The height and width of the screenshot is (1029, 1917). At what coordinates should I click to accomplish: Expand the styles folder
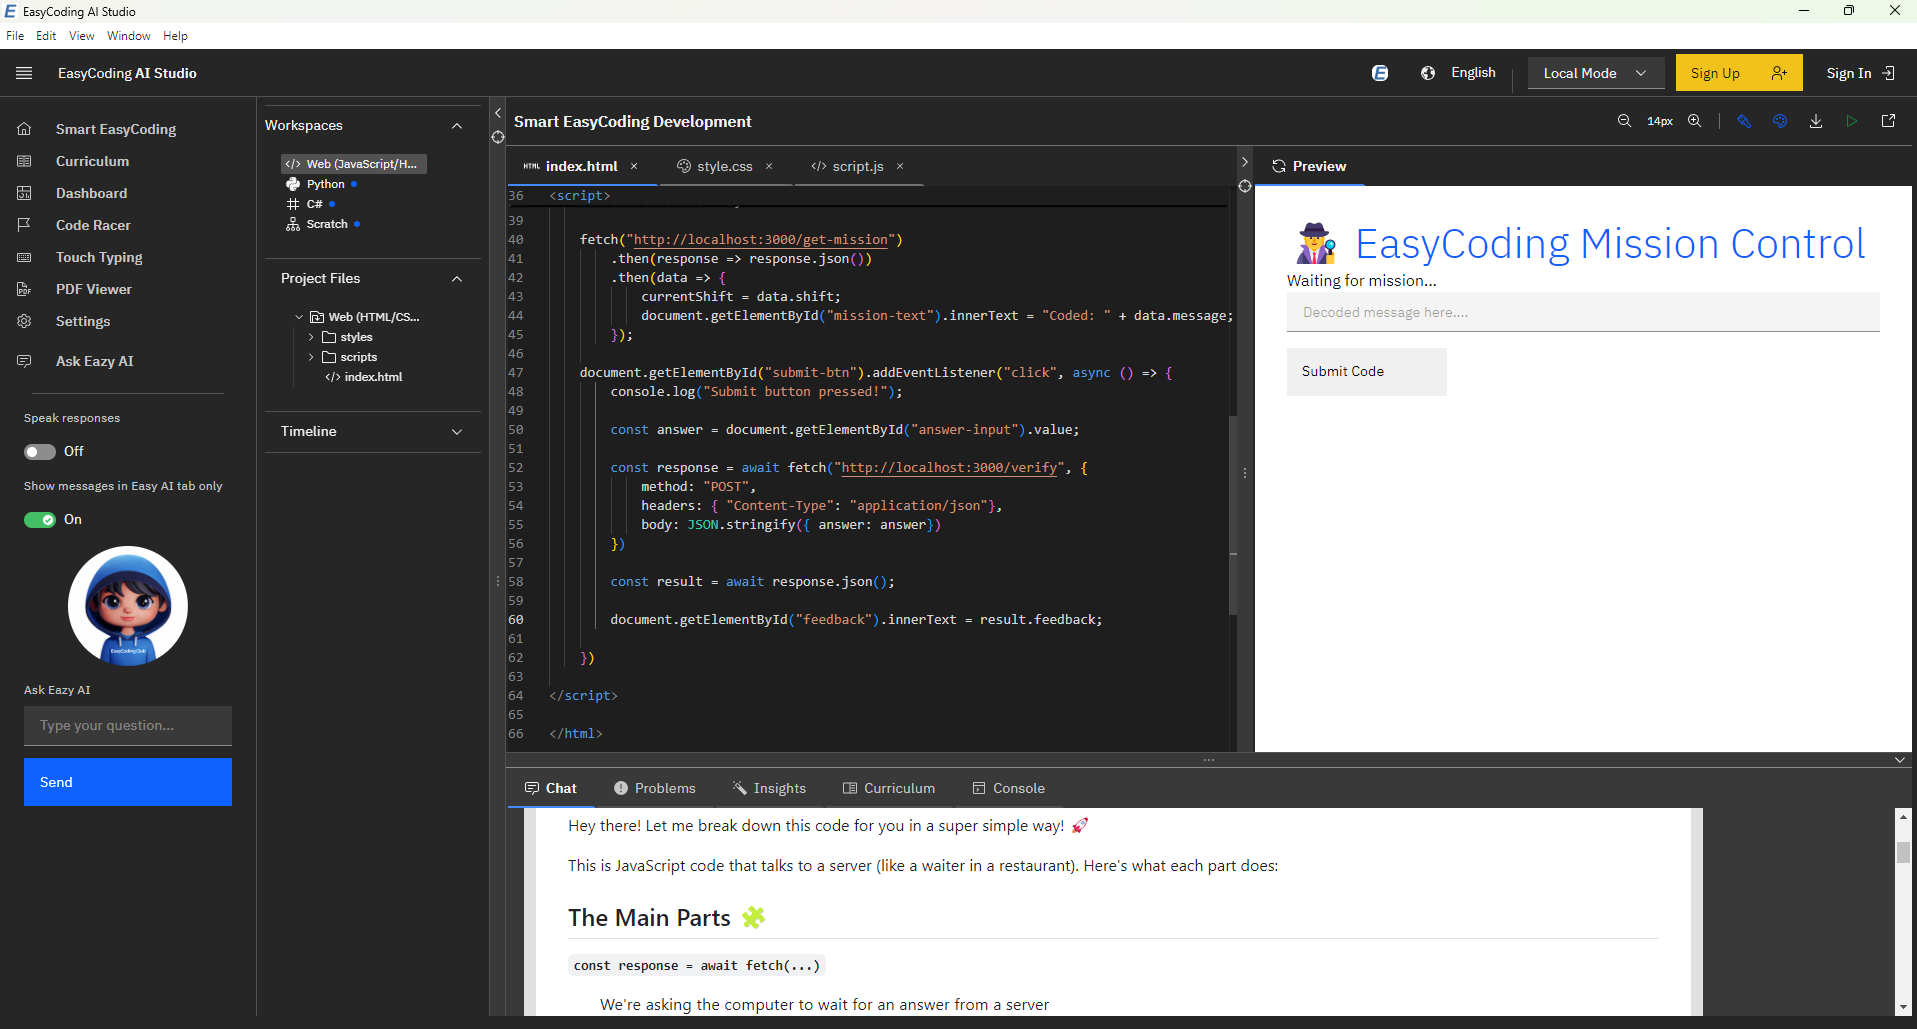point(311,337)
